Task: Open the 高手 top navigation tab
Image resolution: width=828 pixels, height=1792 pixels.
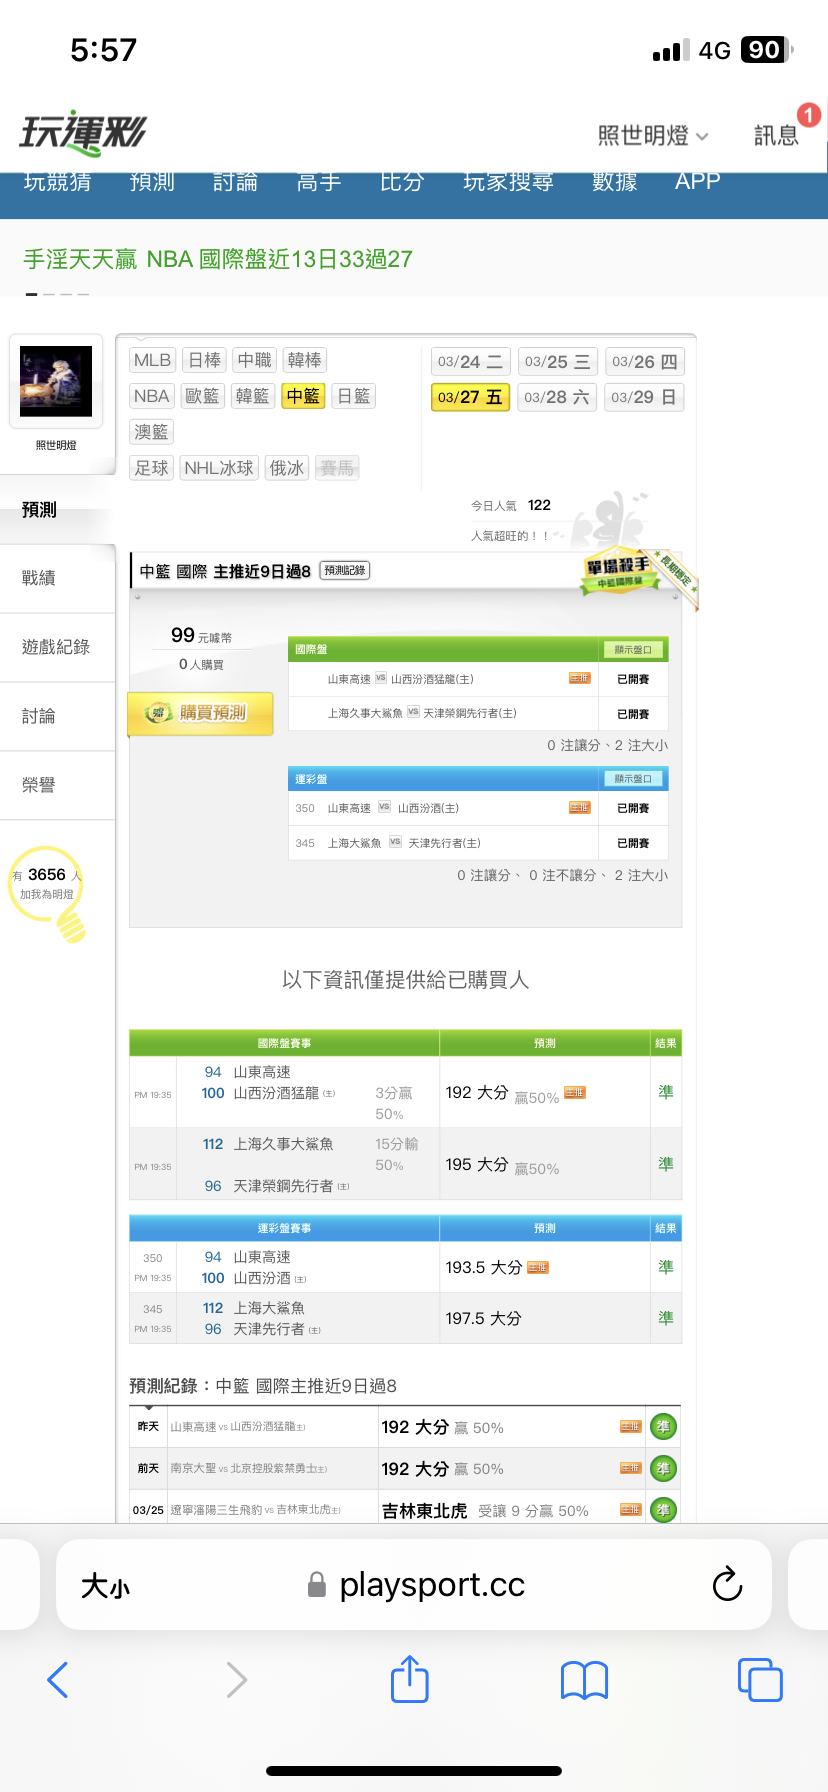Action: coord(319,182)
